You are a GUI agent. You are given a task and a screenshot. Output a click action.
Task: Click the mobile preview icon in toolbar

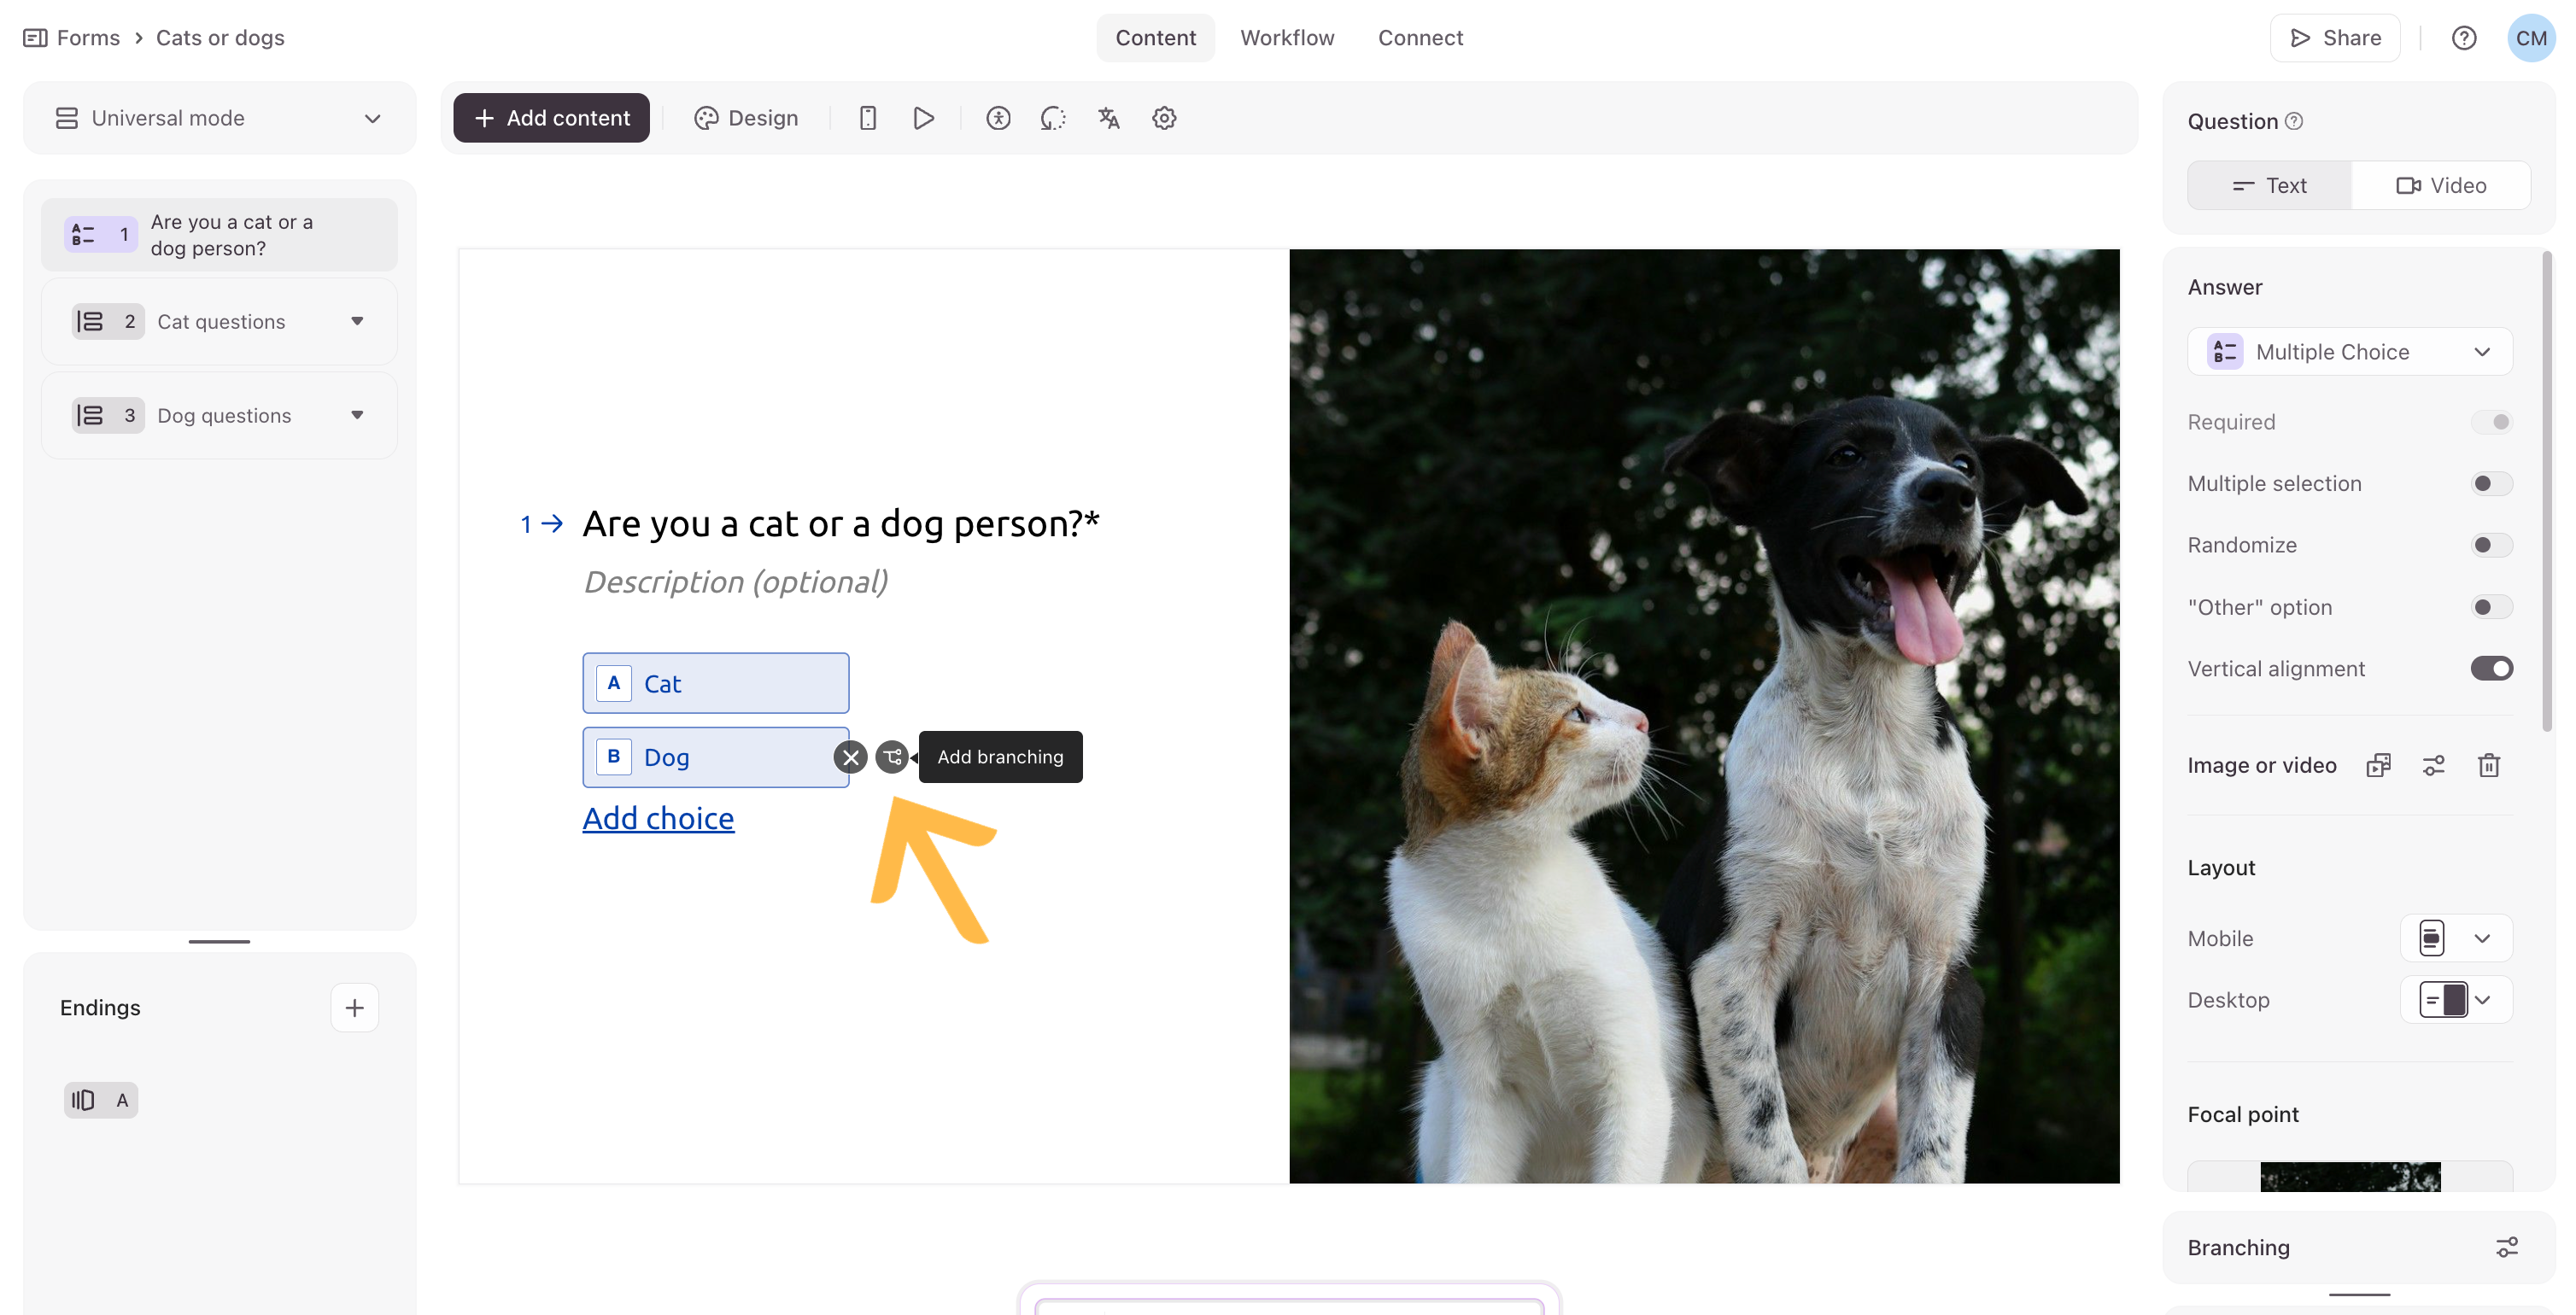[867, 118]
